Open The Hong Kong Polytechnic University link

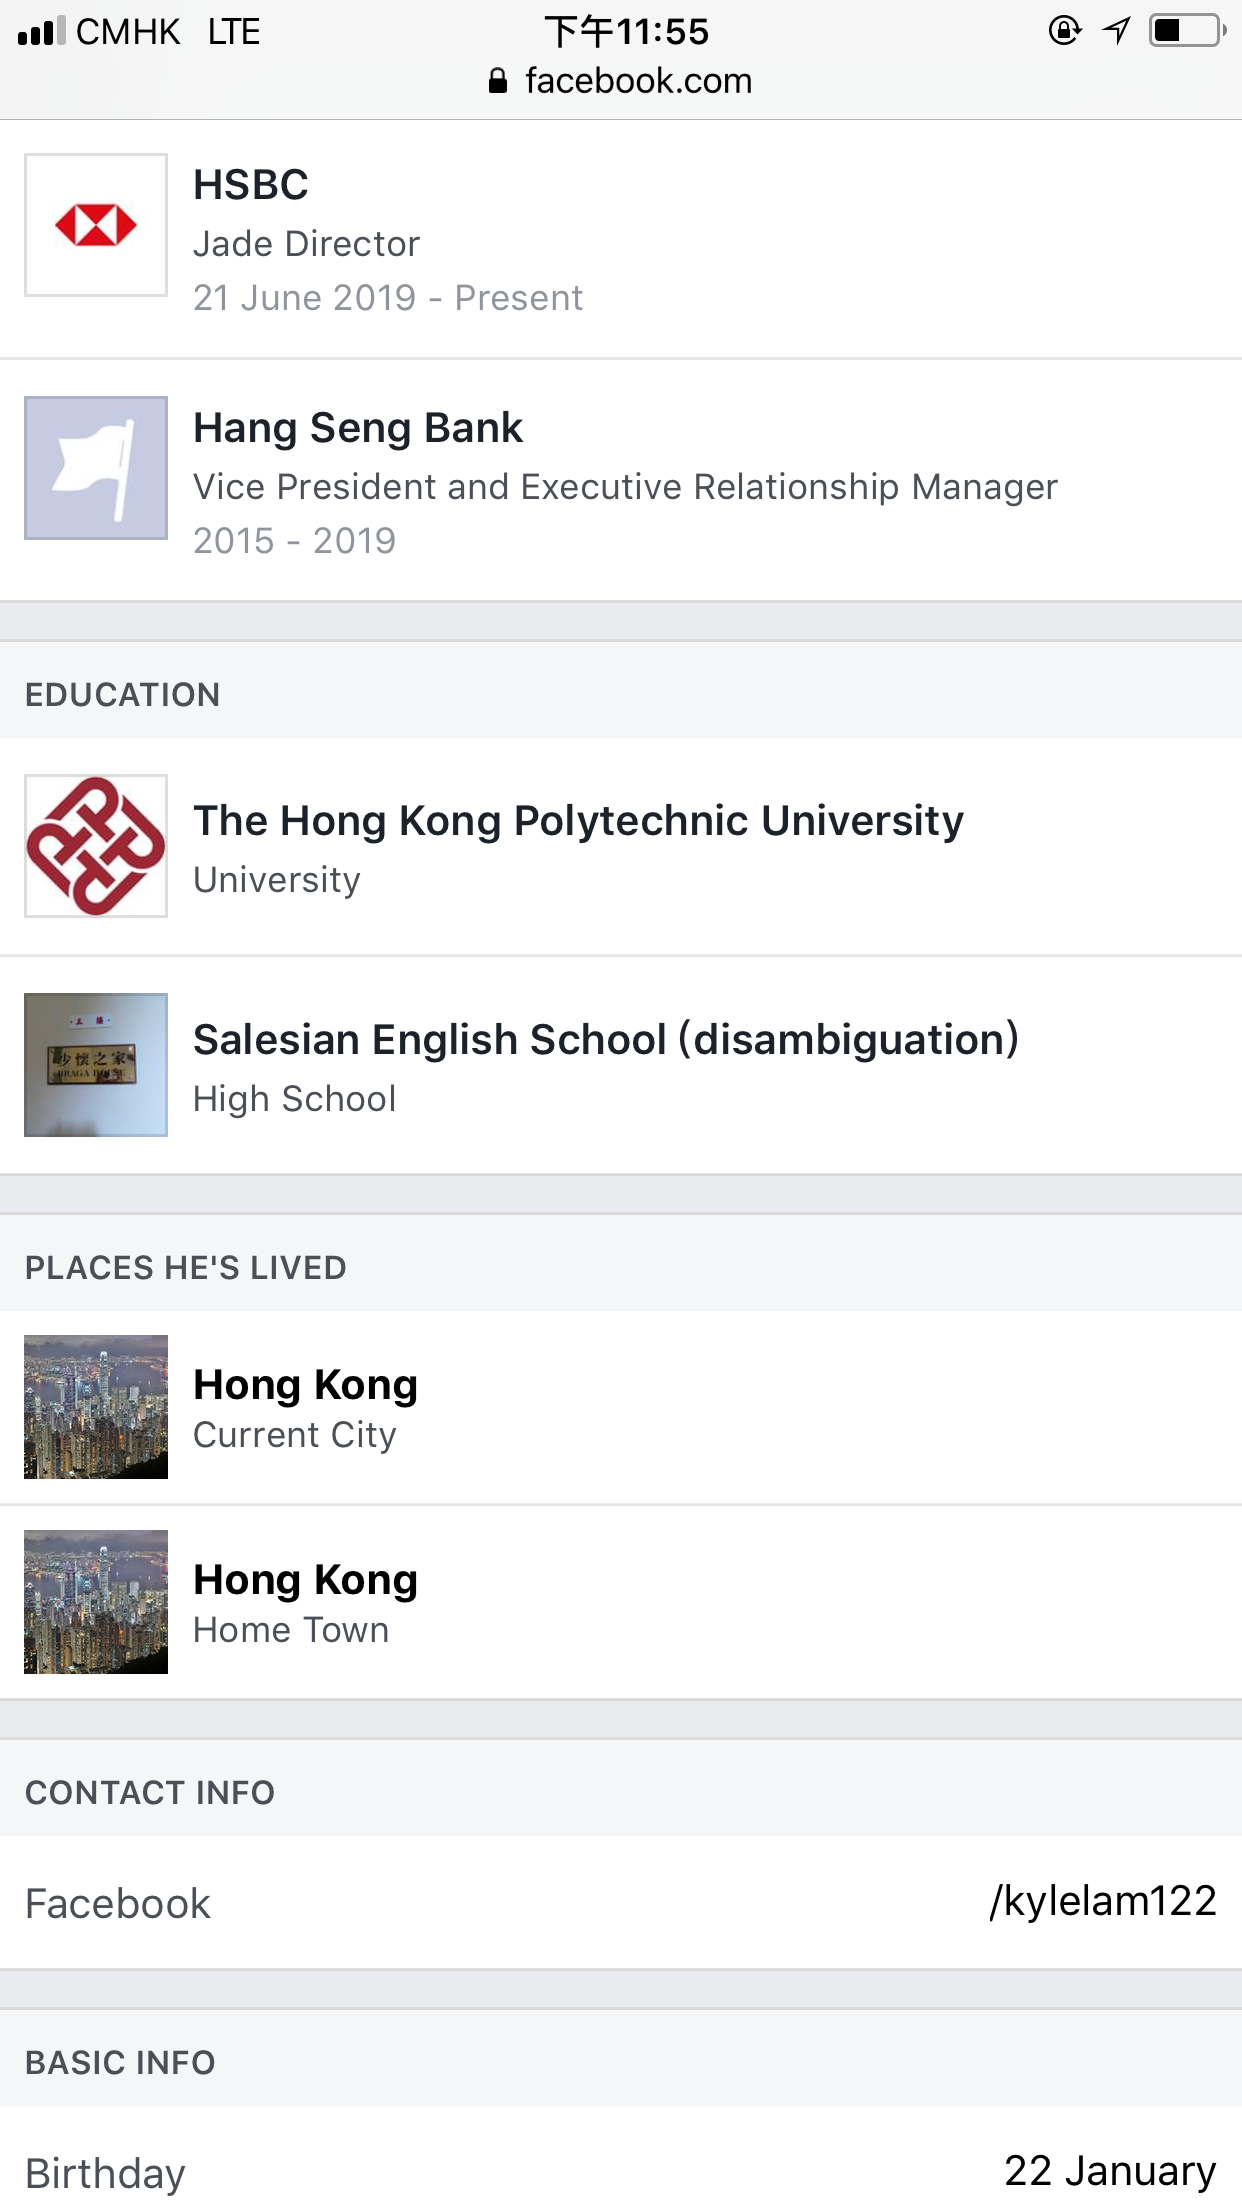579,821
